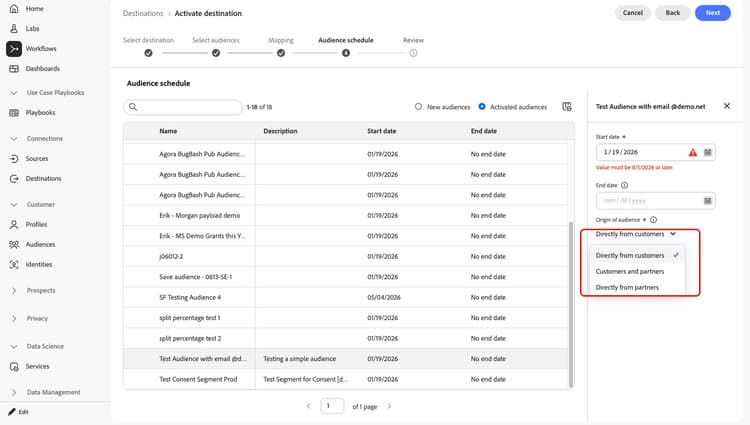Expand the Prospects section
The height and width of the screenshot is (425, 750).
point(14,291)
